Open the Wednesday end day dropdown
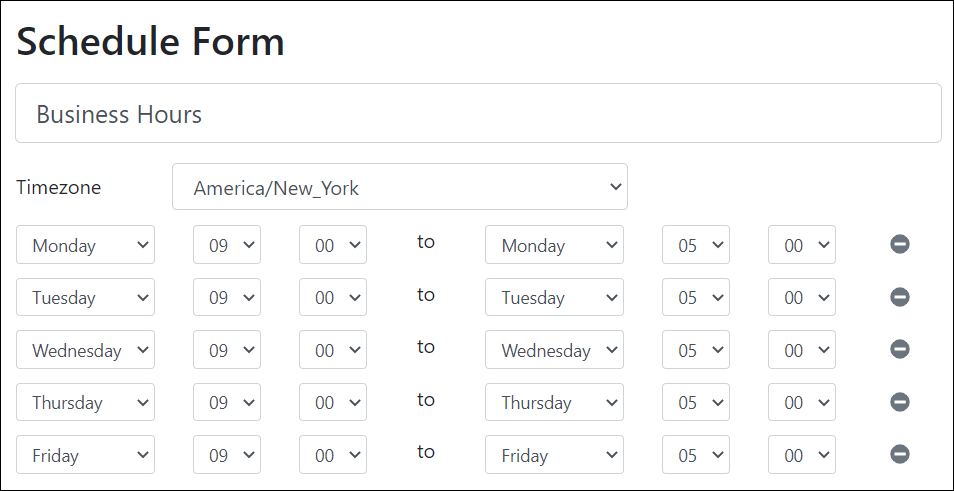Screen dimensions: 954x491 554,350
